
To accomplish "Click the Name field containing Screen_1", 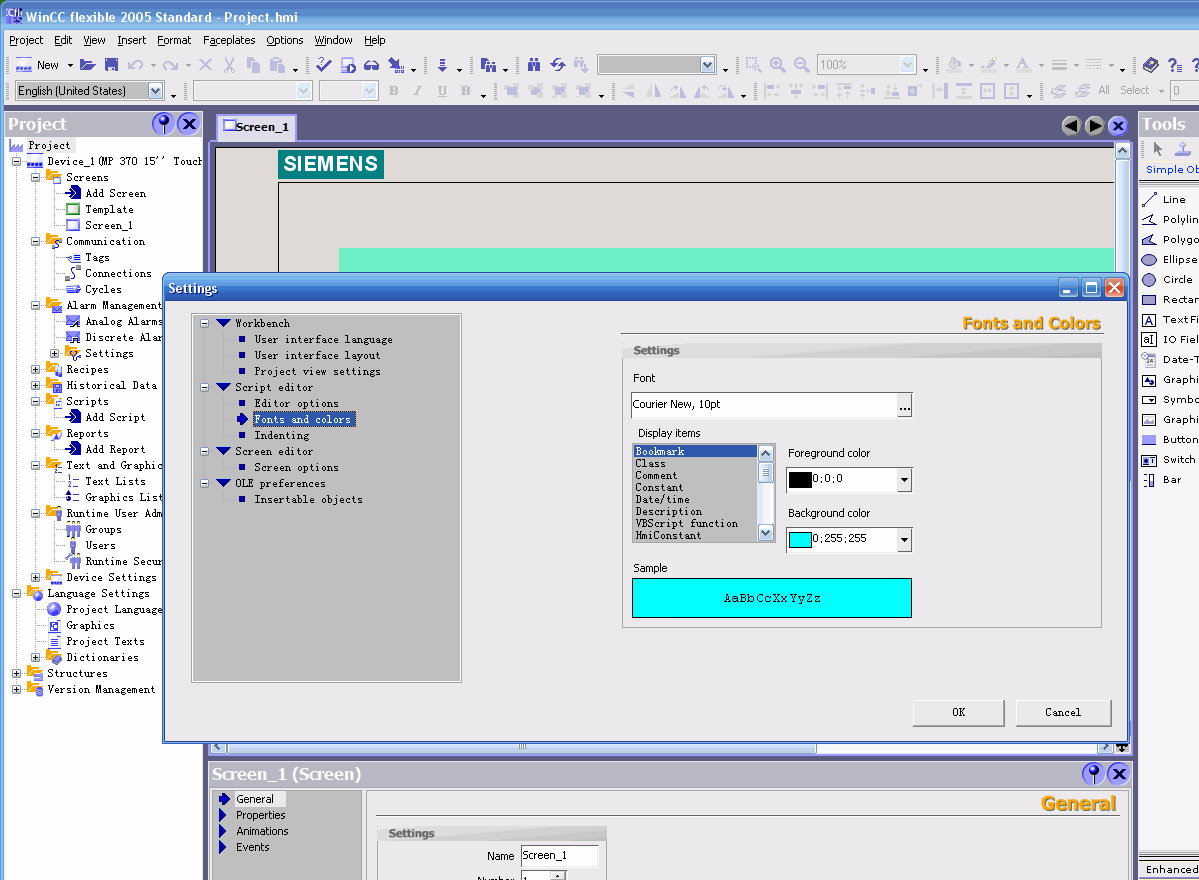I will 559,856.
